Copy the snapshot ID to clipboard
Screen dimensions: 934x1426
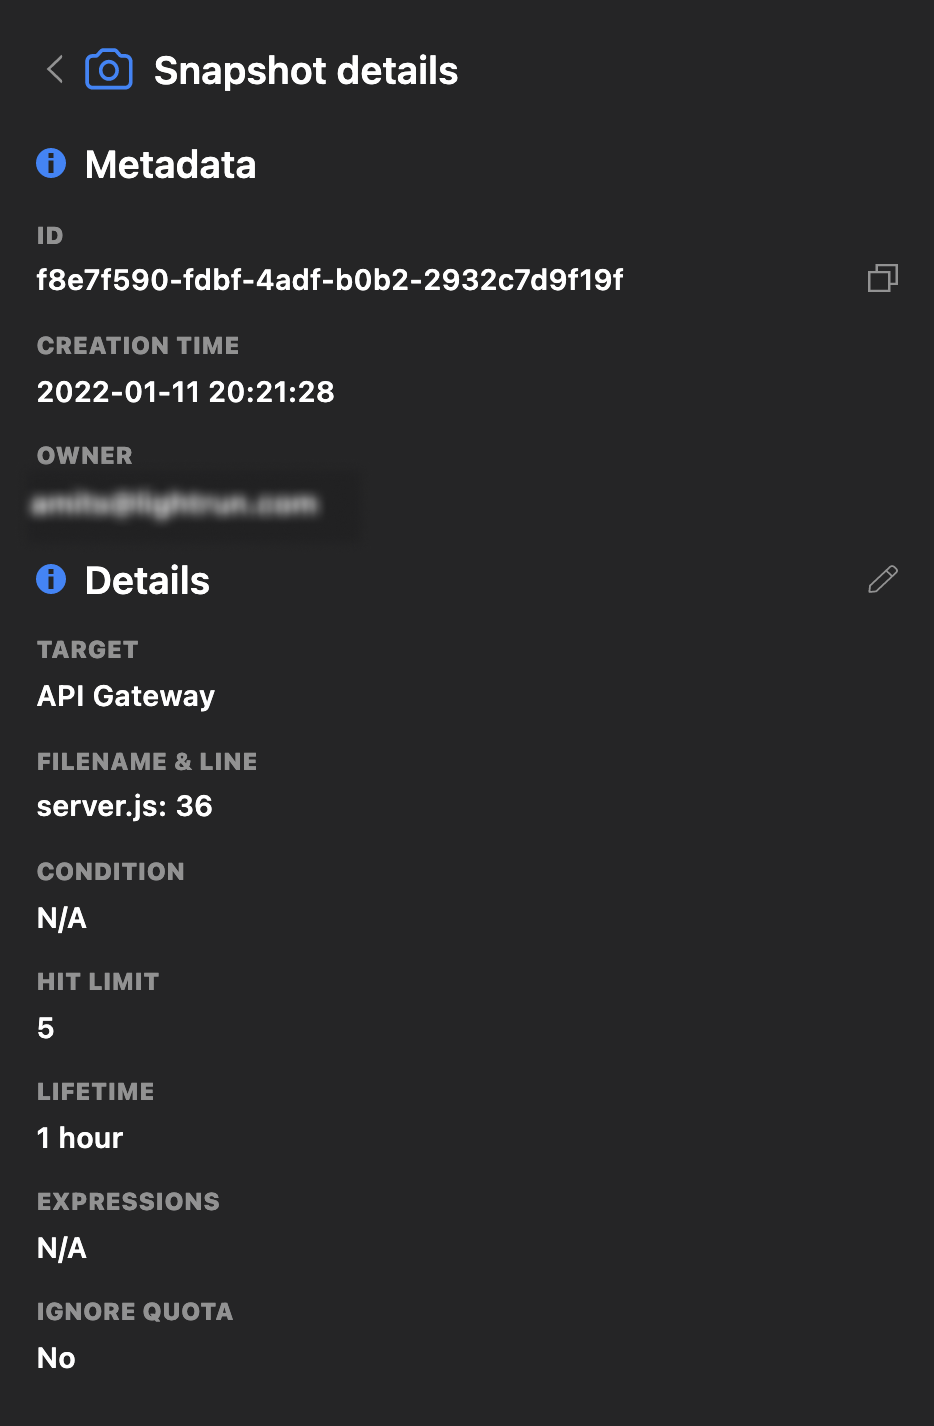[x=882, y=278]
